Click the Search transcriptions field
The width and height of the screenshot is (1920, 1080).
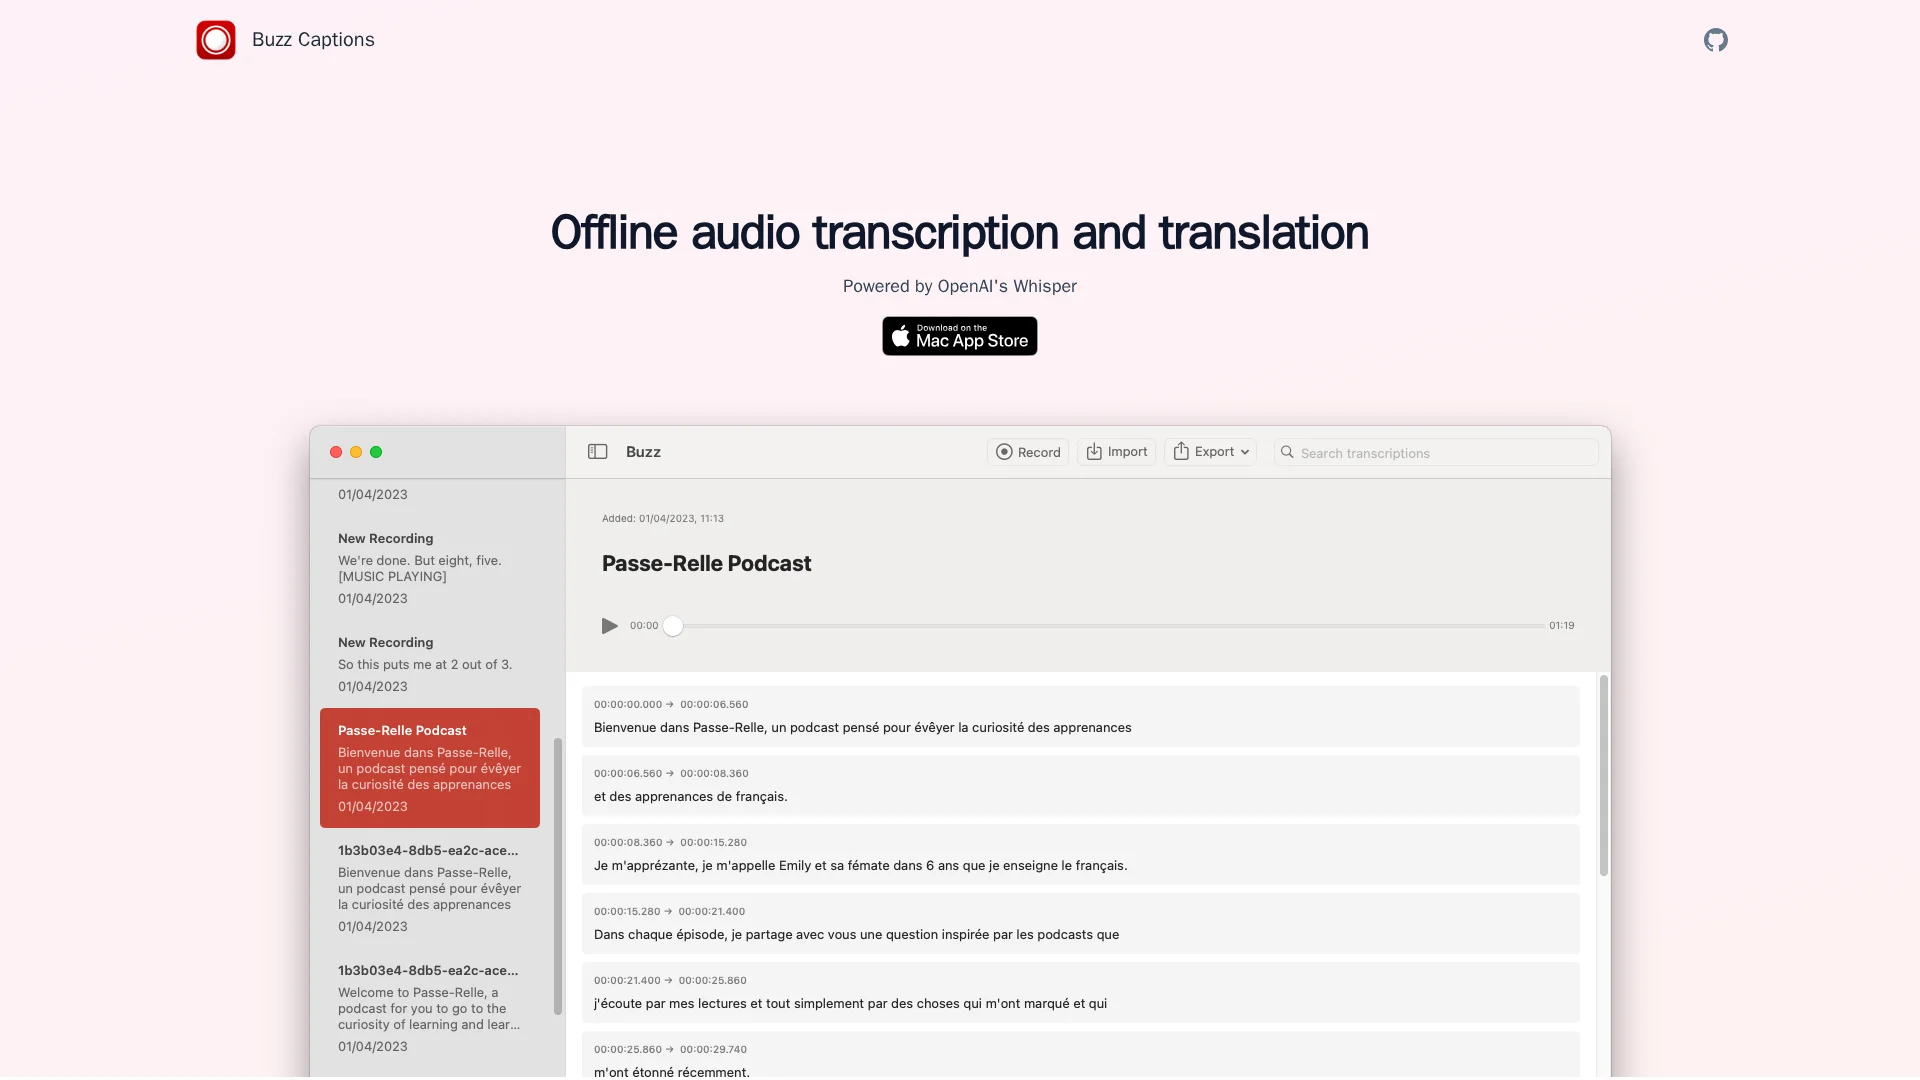1440,453
